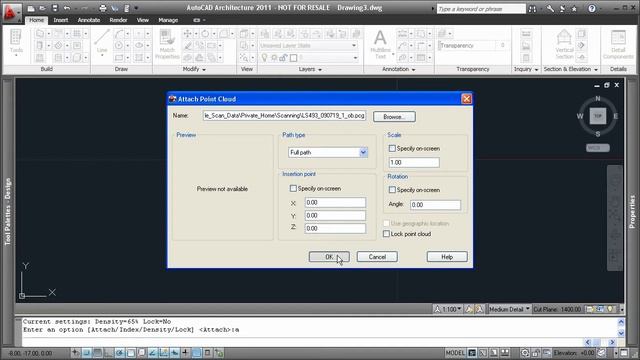Select the Line tool in Draw panel
Screen dimensions: 640x360
click(x=102, y=42)
